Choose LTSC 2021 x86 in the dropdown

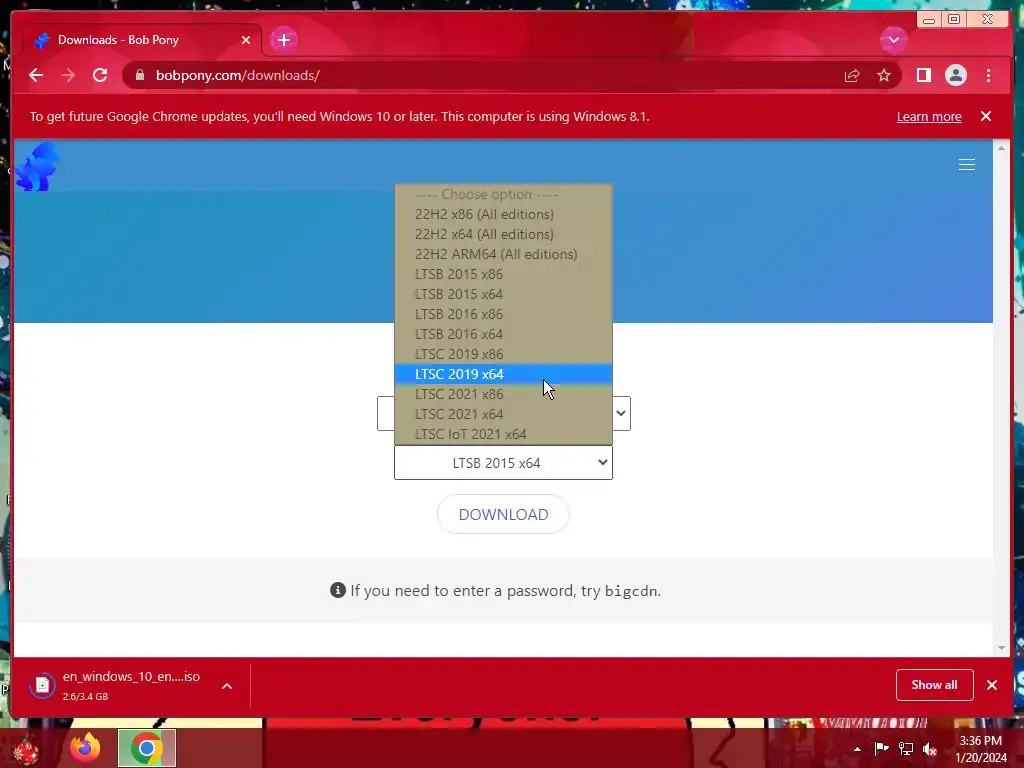[504, 394]
